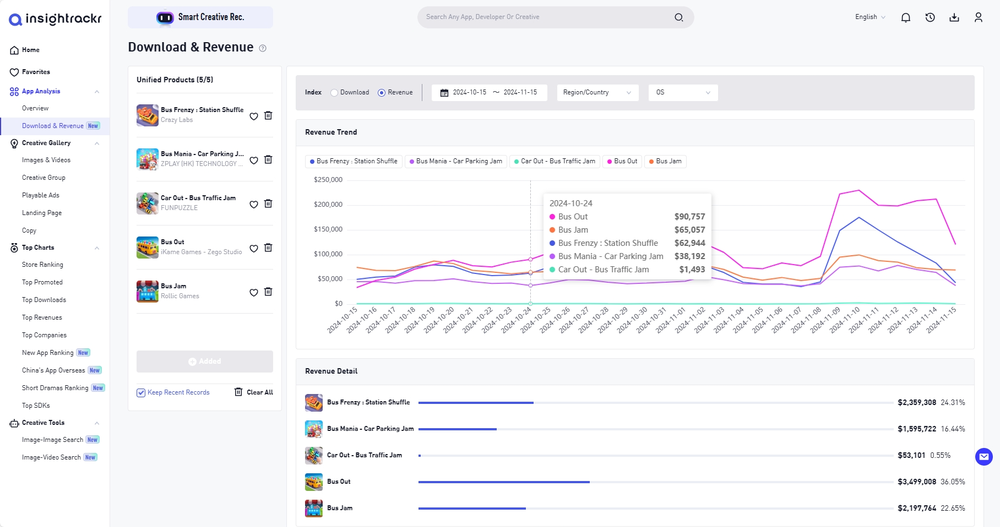Click Bus Out app icon in Revenue Detail
The width and height of the screenshot is (1000, 527).
314,482
